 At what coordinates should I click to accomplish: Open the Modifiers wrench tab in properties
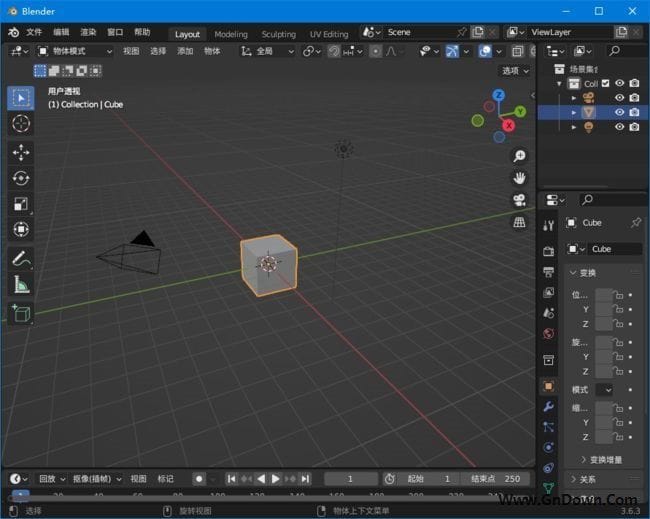coord(548,407)
